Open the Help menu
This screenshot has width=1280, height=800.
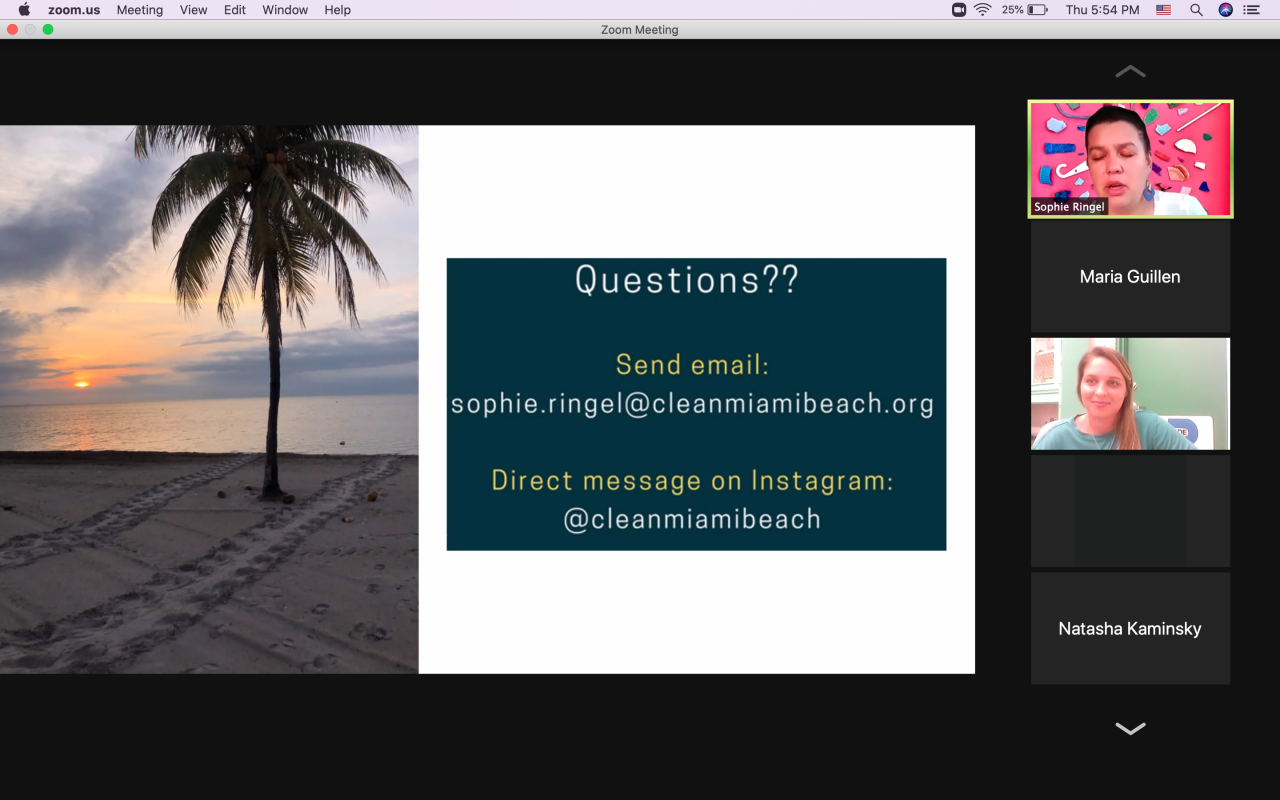tap(337, 10)
